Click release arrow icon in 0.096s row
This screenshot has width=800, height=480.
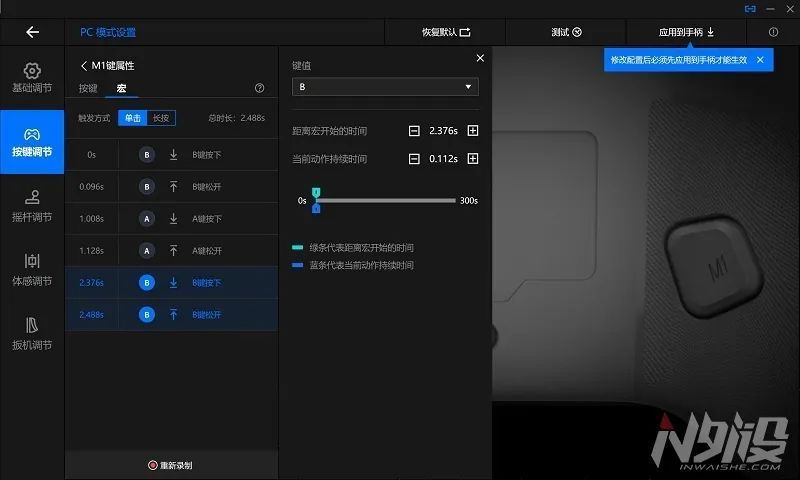coord(173,187)
